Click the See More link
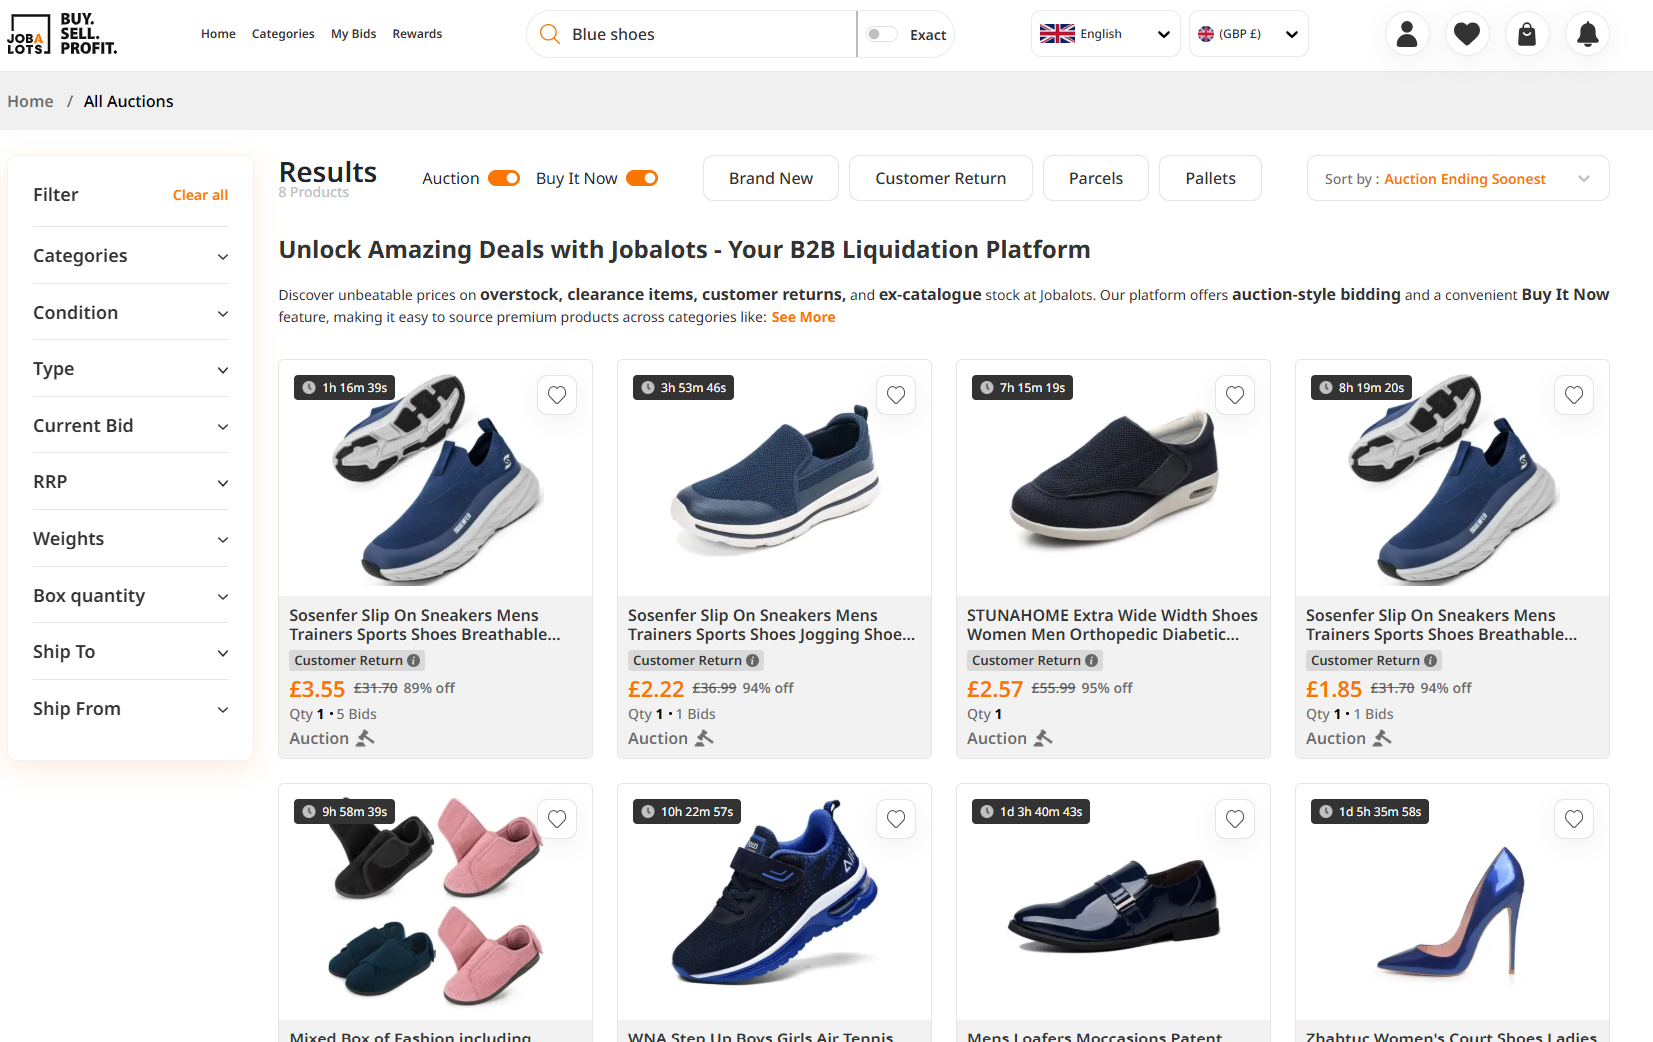The height and width of the screenshot is (1042, 1653). tap(803, 317)
